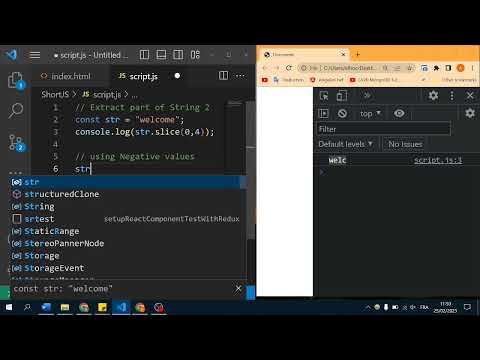Open Console settings gear
480x360 pixels.
(x=470, y=113)
